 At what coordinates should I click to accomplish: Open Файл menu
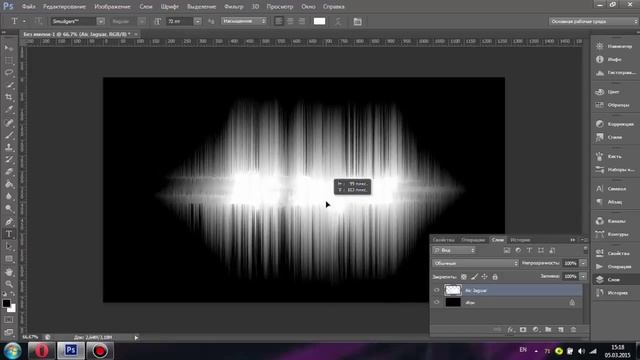(x=29, y=7)
